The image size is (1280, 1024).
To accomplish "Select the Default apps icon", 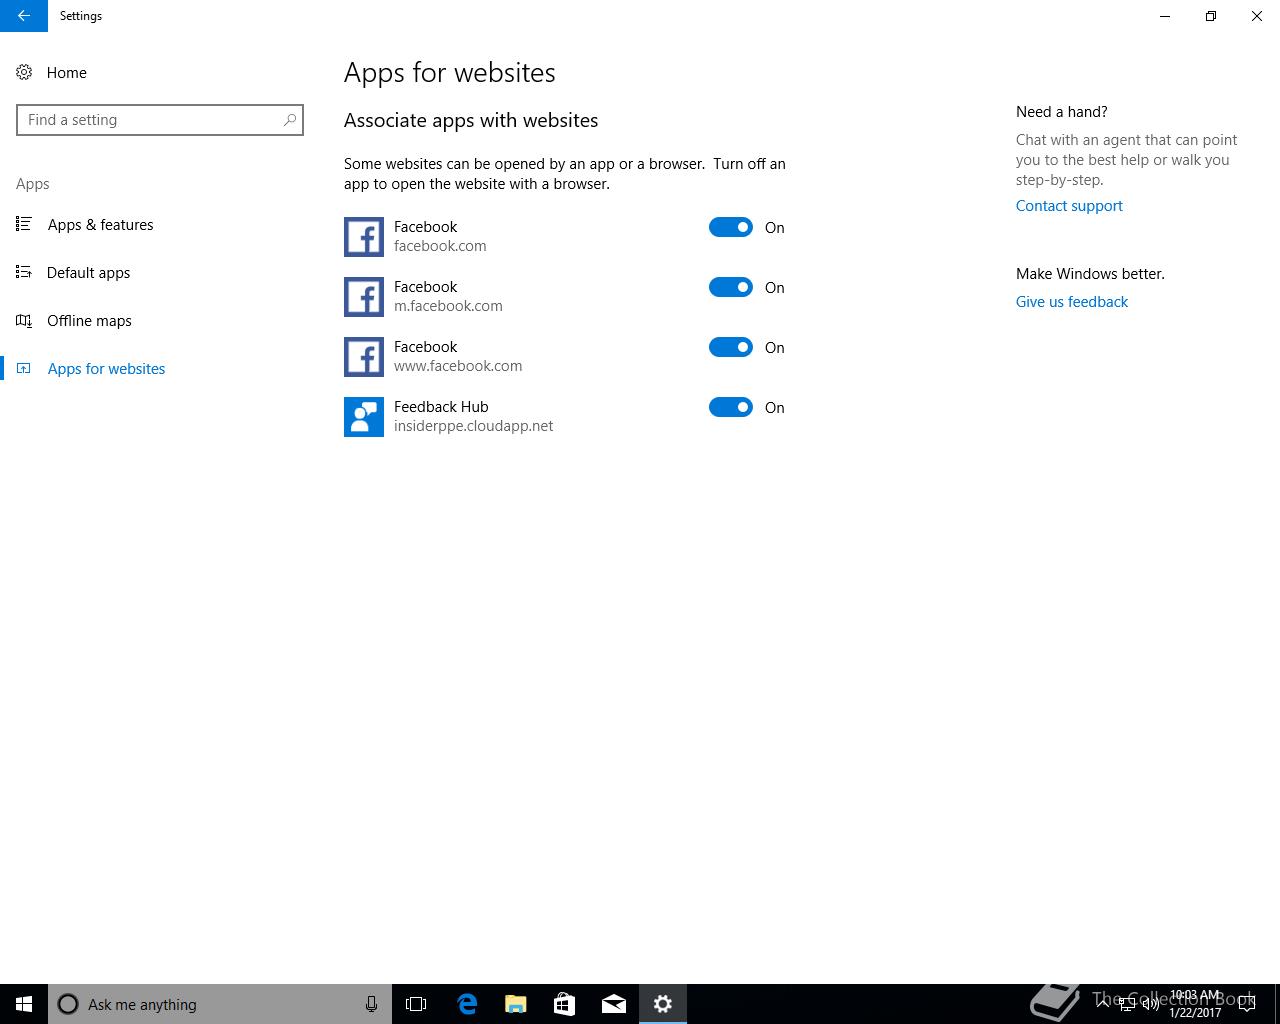I will tap(24, 272).
